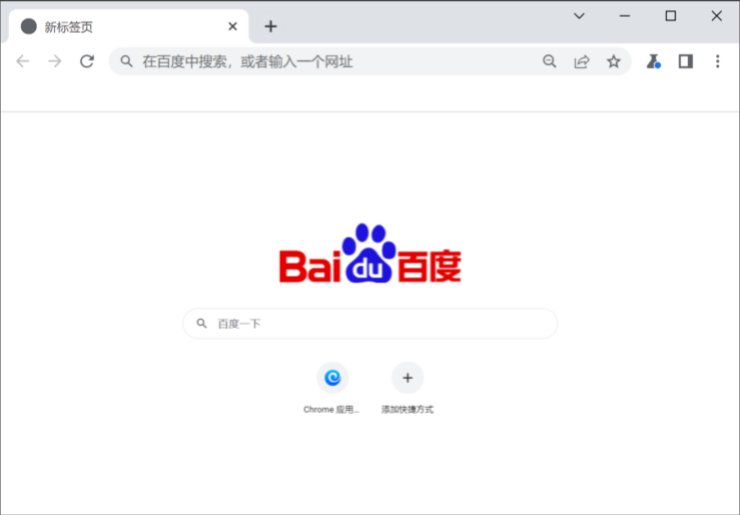Minimize the Chrome window
Image resolution: width=740 pixels, height=515 pixels.
625,16
